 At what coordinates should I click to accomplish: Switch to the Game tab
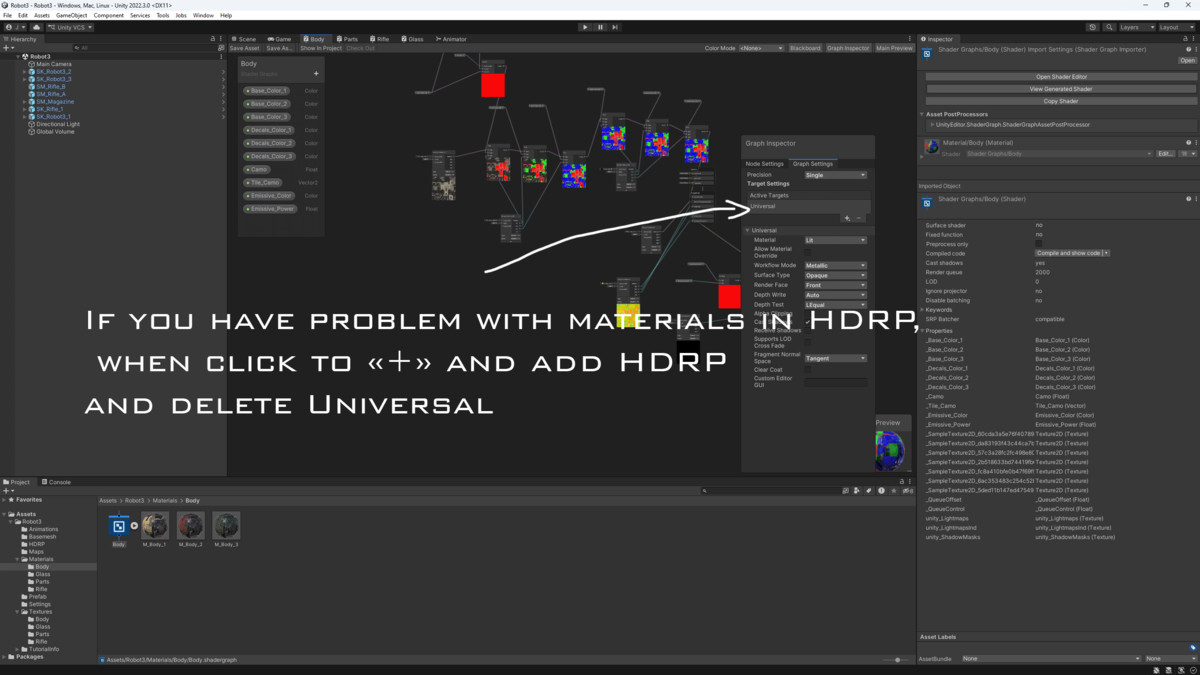(x=280, y=39)
